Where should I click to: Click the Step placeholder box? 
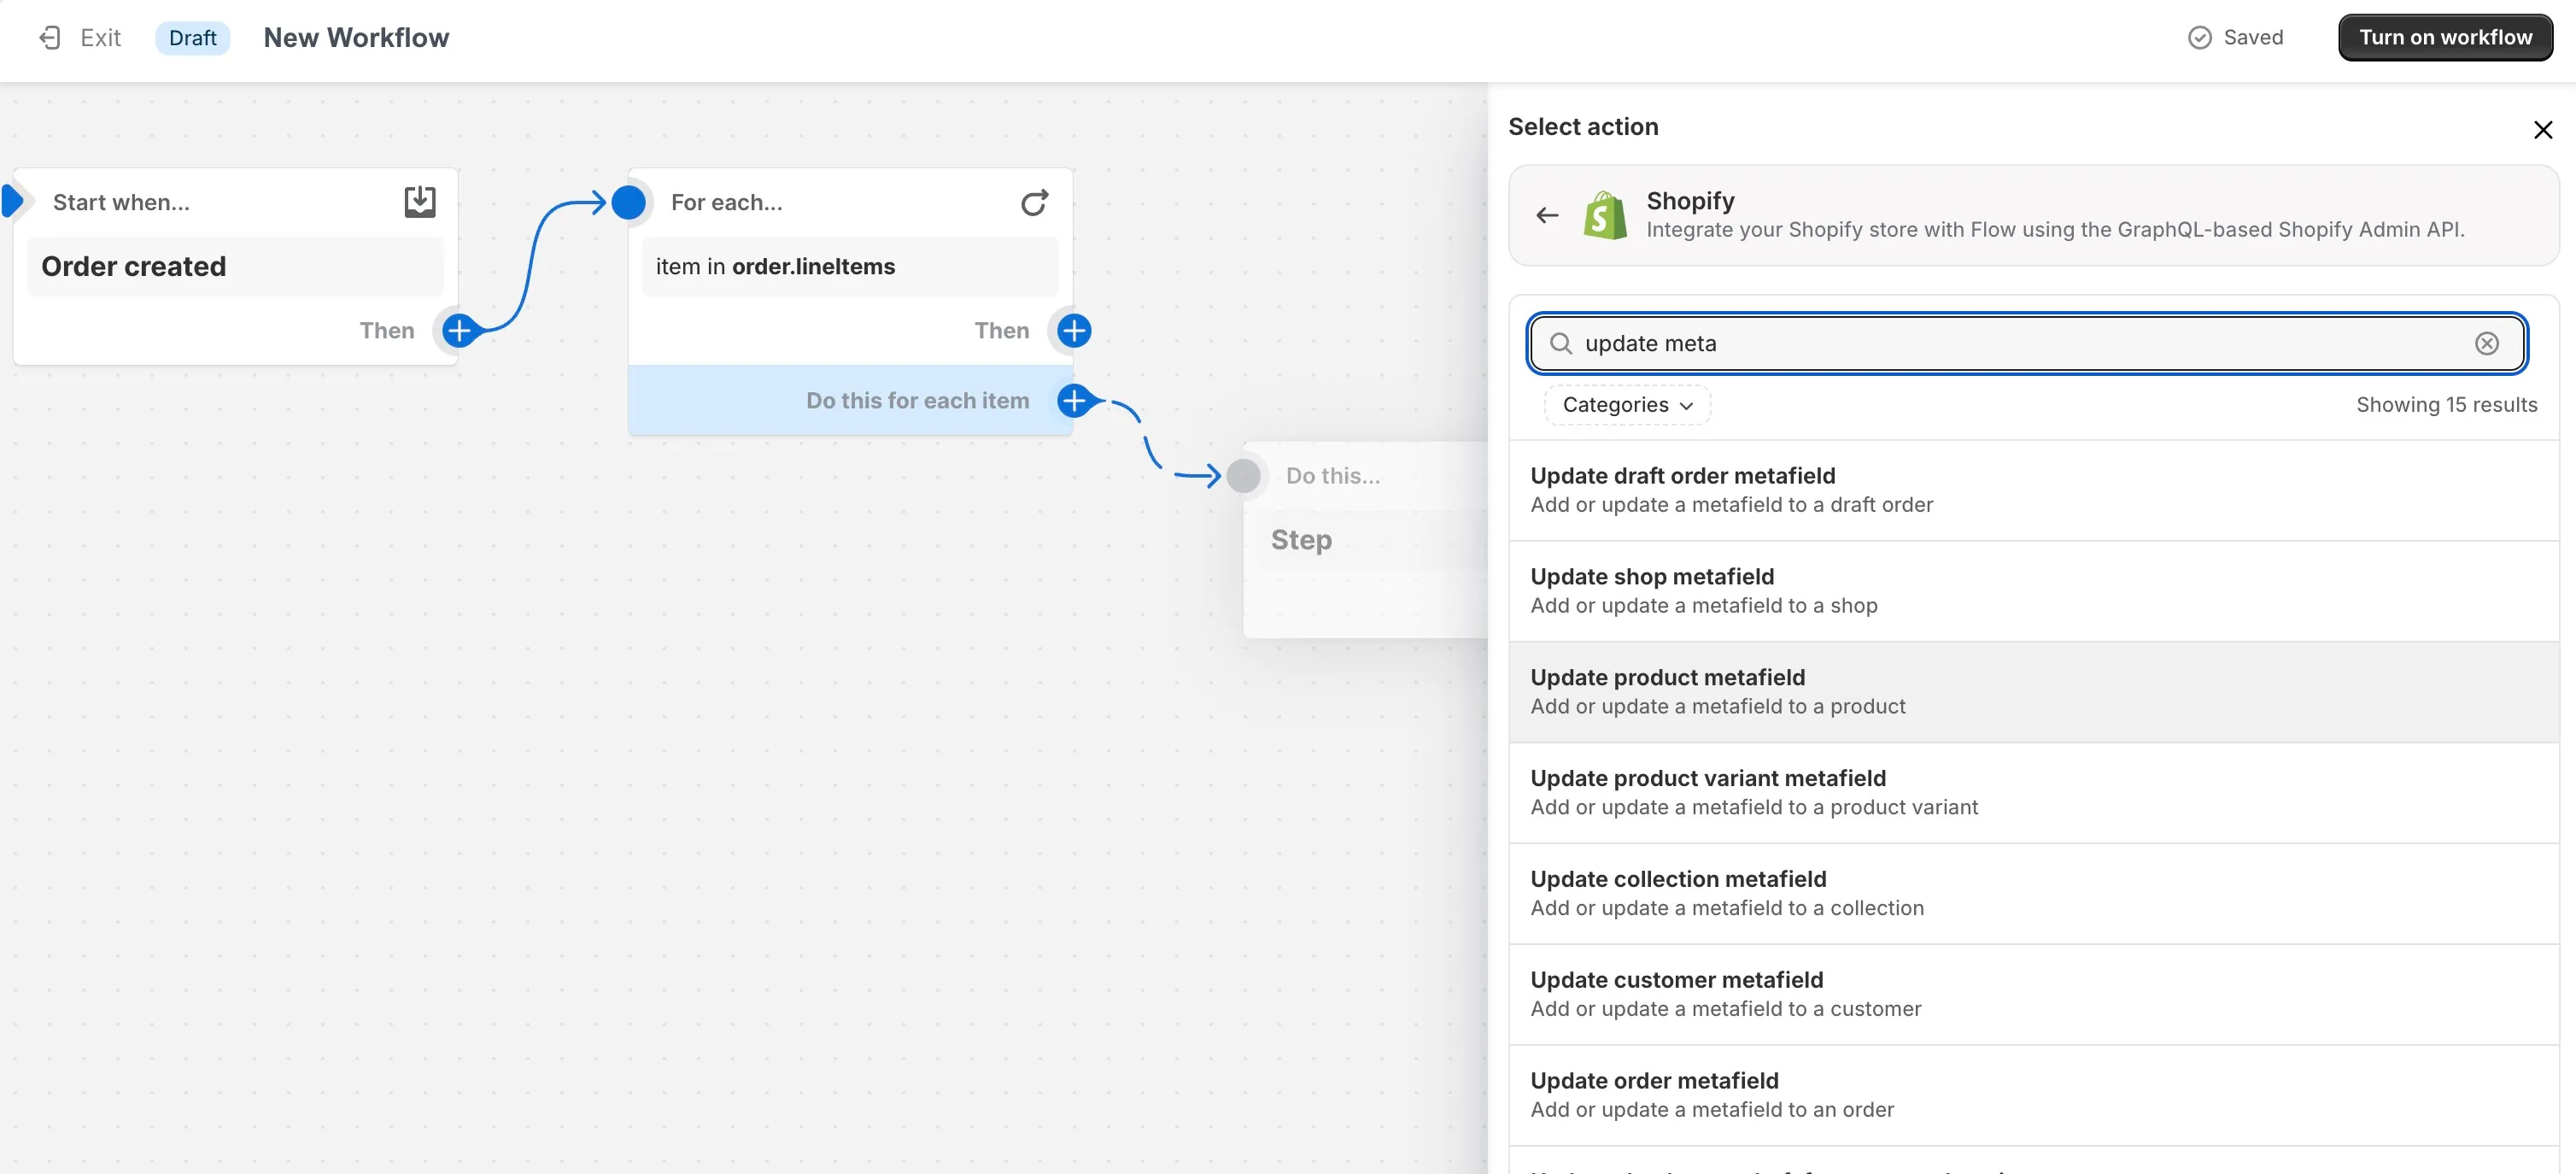[1372, 540]
